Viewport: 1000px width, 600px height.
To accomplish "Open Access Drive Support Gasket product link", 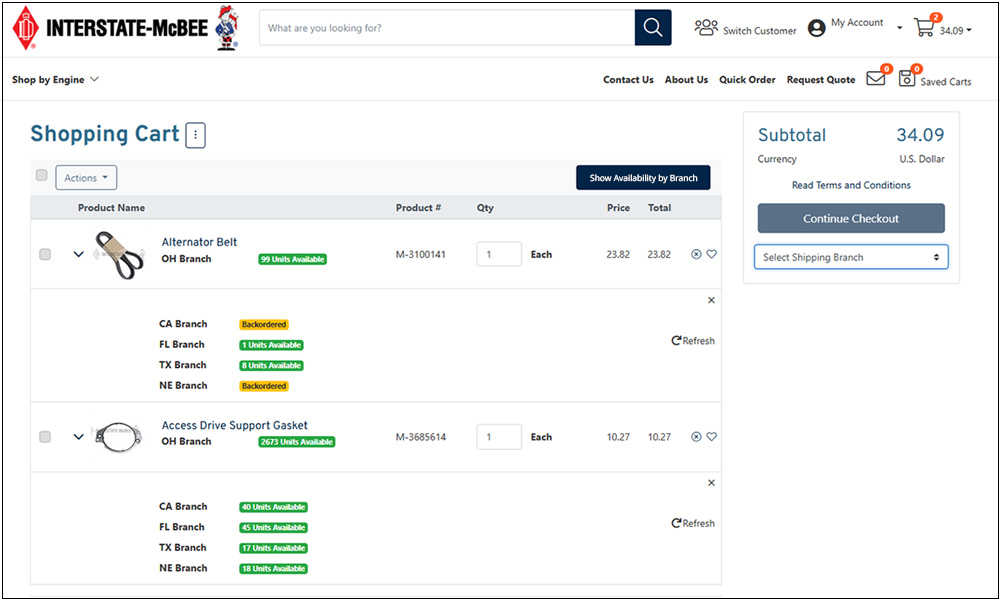I will click(x=234, y=425).
